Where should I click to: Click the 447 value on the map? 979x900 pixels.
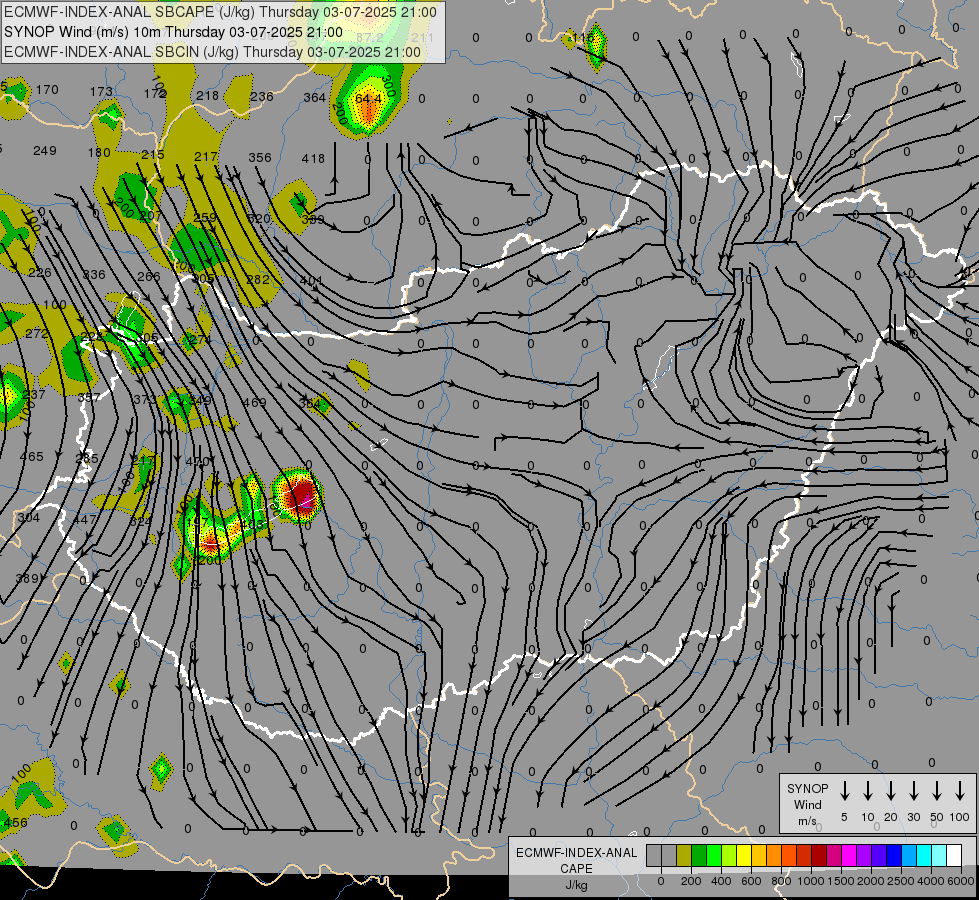[85, 519]
